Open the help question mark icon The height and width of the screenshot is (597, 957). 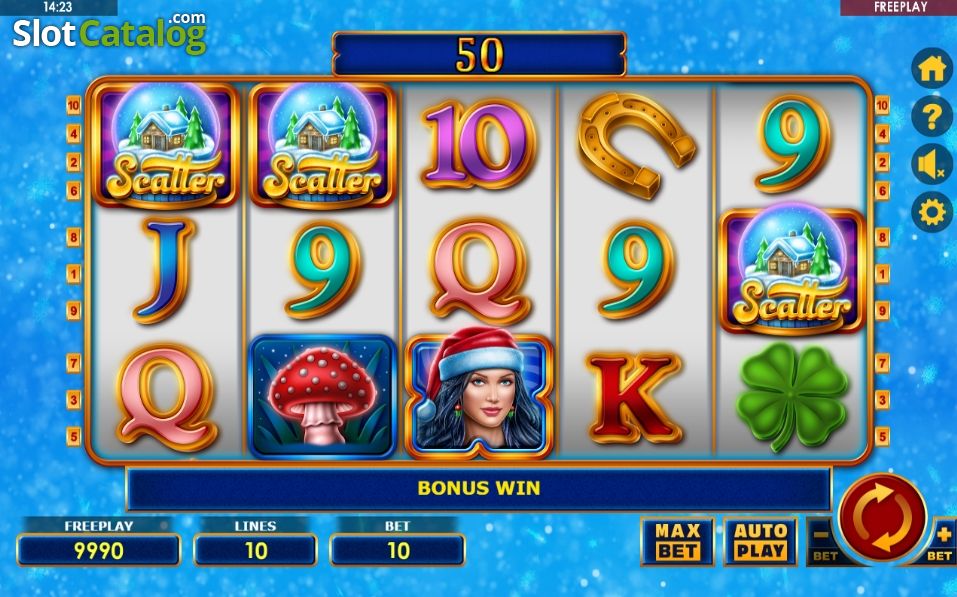(x=932, y=116)
